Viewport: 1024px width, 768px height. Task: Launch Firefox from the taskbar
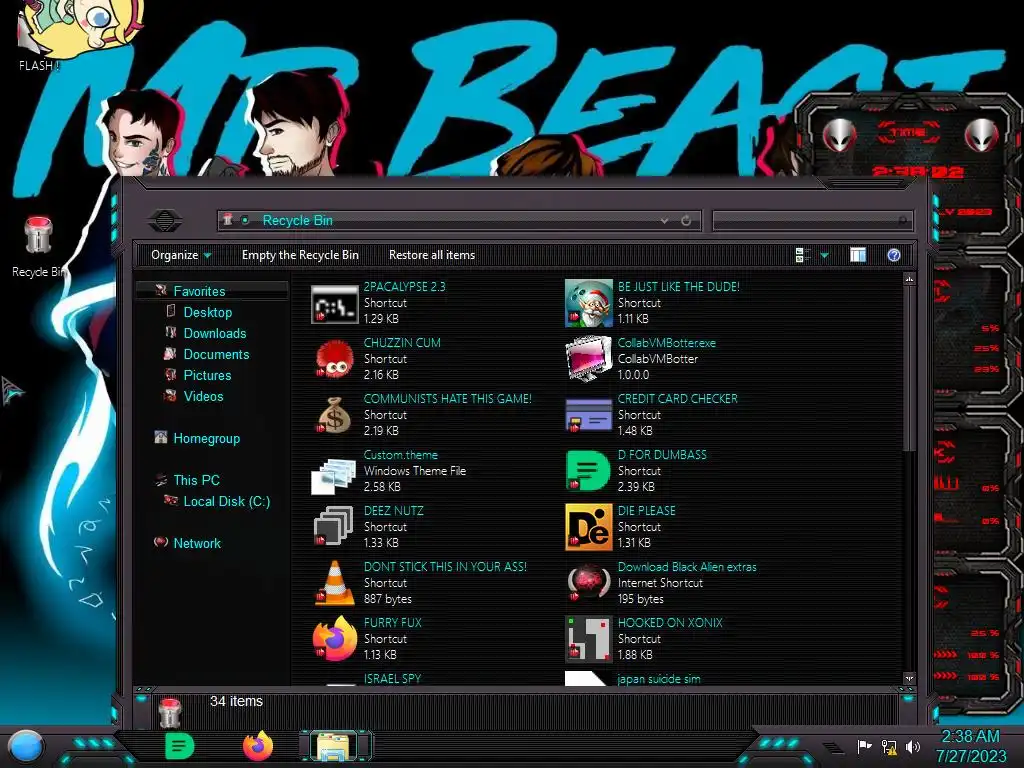tap(258, 746)
